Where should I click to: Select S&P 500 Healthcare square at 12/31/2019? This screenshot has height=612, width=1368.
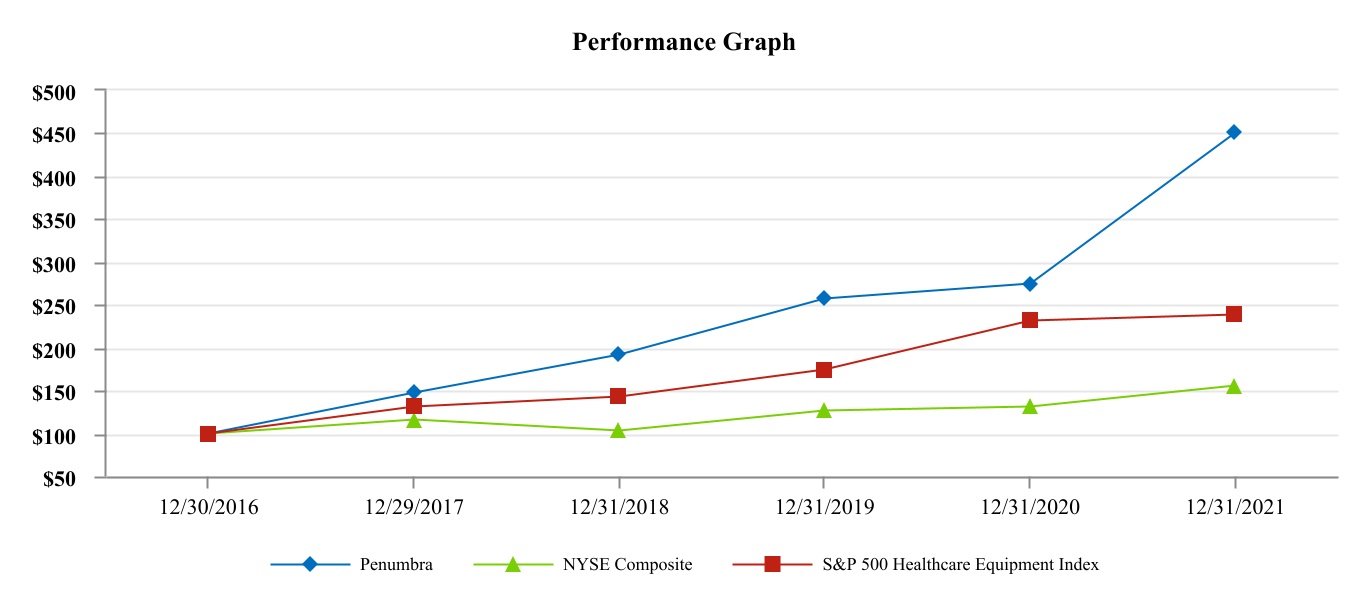(824, 370)
